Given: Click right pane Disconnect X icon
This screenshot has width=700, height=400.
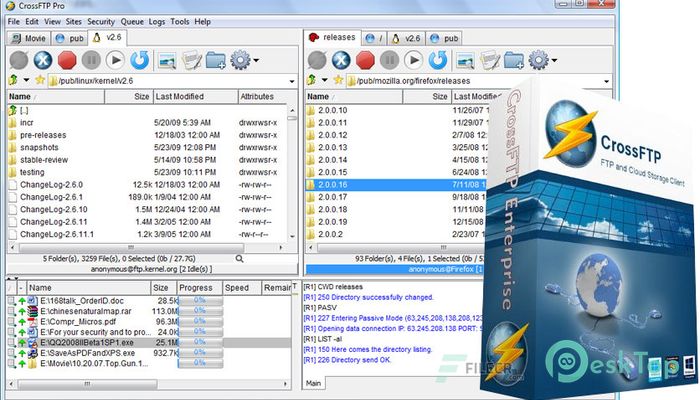Looking at the screenshot, I should pos(341,60).
